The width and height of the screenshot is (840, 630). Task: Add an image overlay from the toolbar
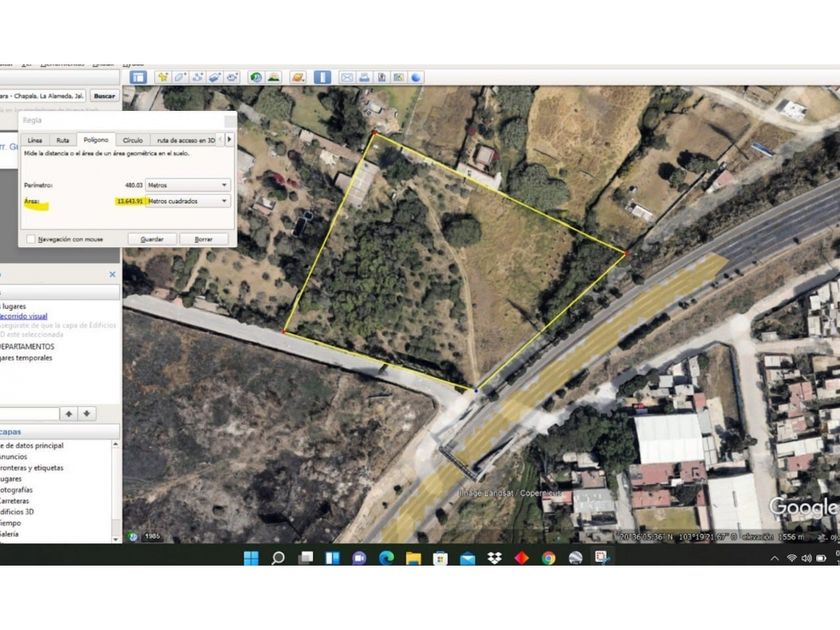(x=215, y=77)
